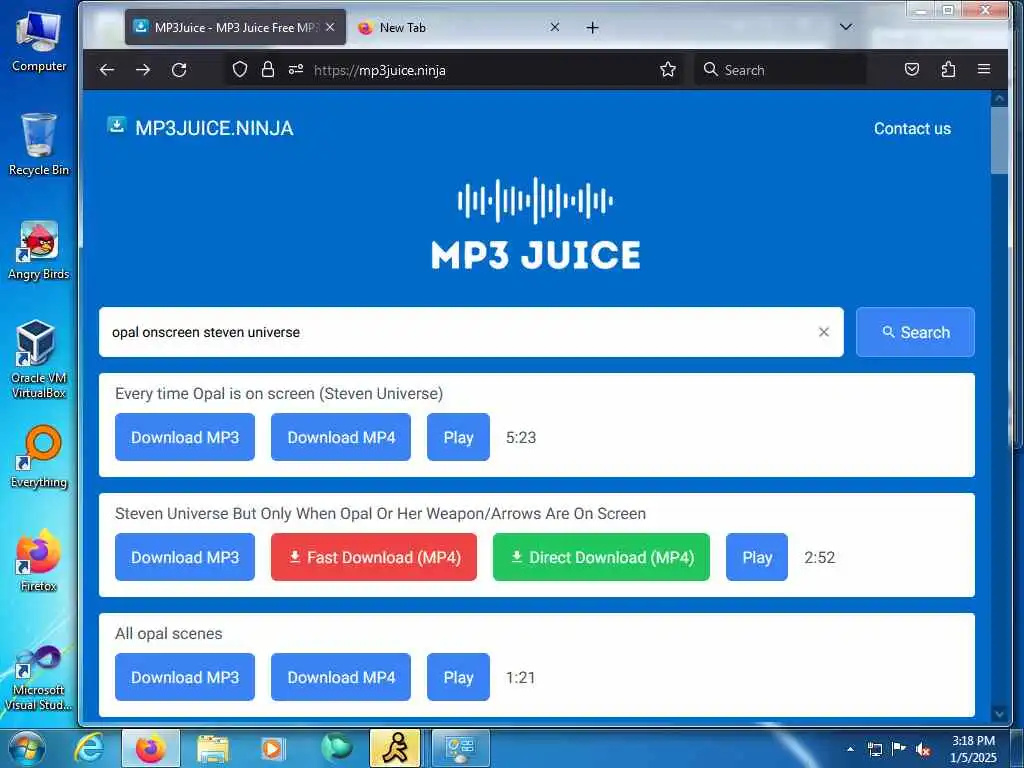1024x768 pixels.
Task: Go back with the browser back arrow
Action: click(x=107, y=70)
